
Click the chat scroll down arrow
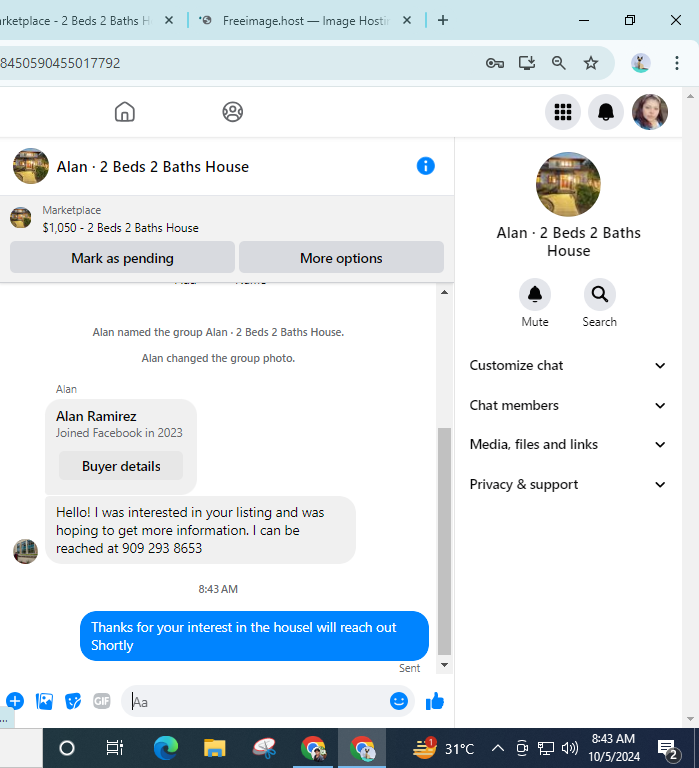pyautogui.click(x=444, y=665)
